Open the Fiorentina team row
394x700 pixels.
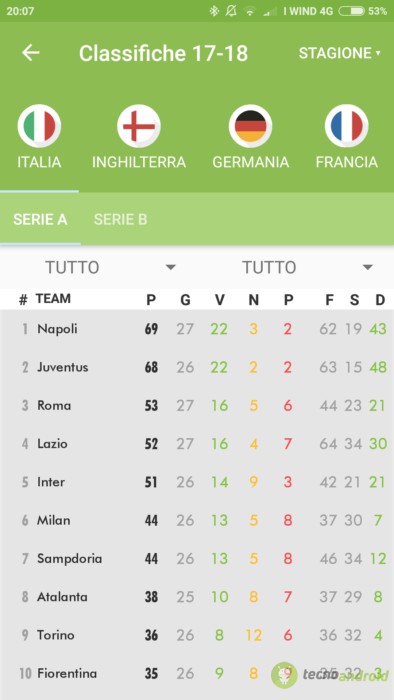[x=197, y=674]
